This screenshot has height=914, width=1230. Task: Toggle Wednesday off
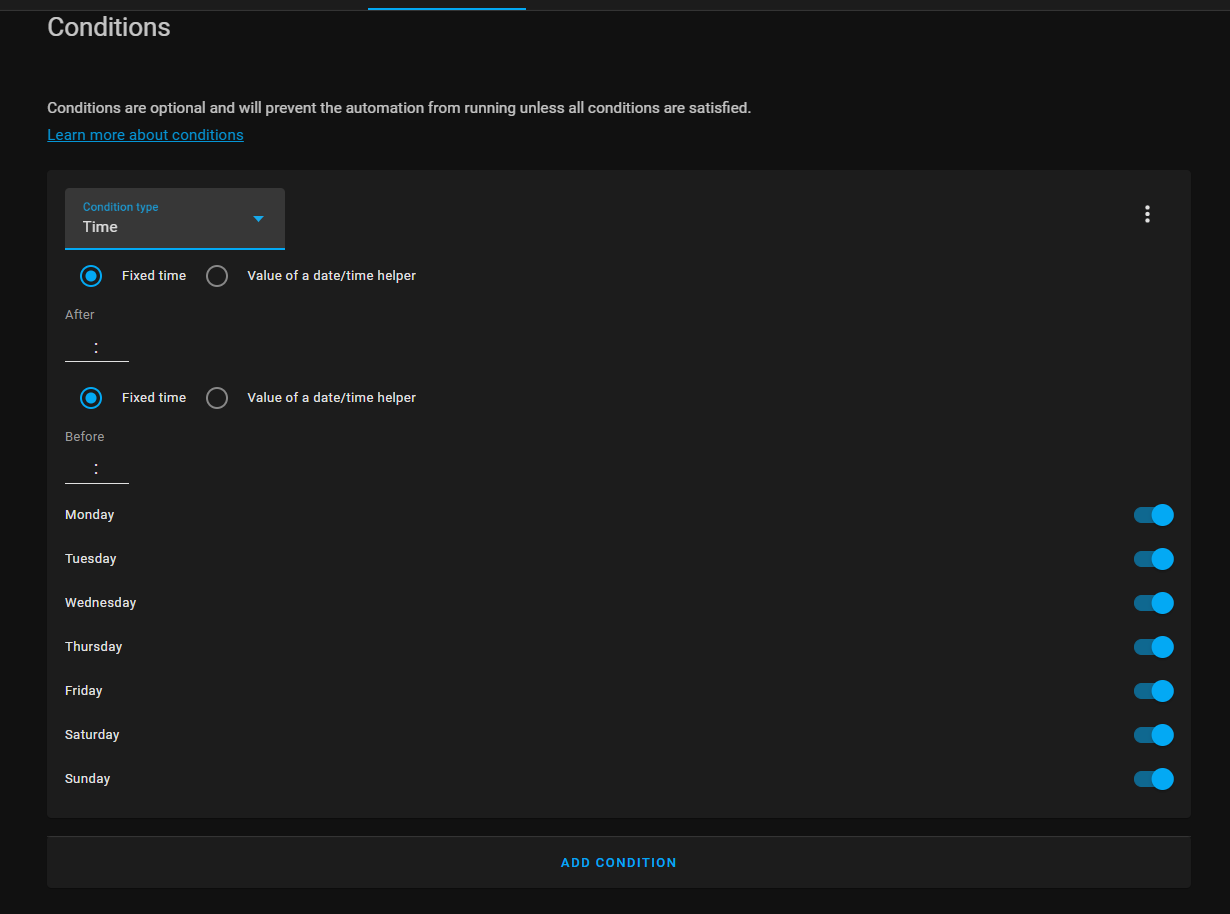pos(1153,602)
